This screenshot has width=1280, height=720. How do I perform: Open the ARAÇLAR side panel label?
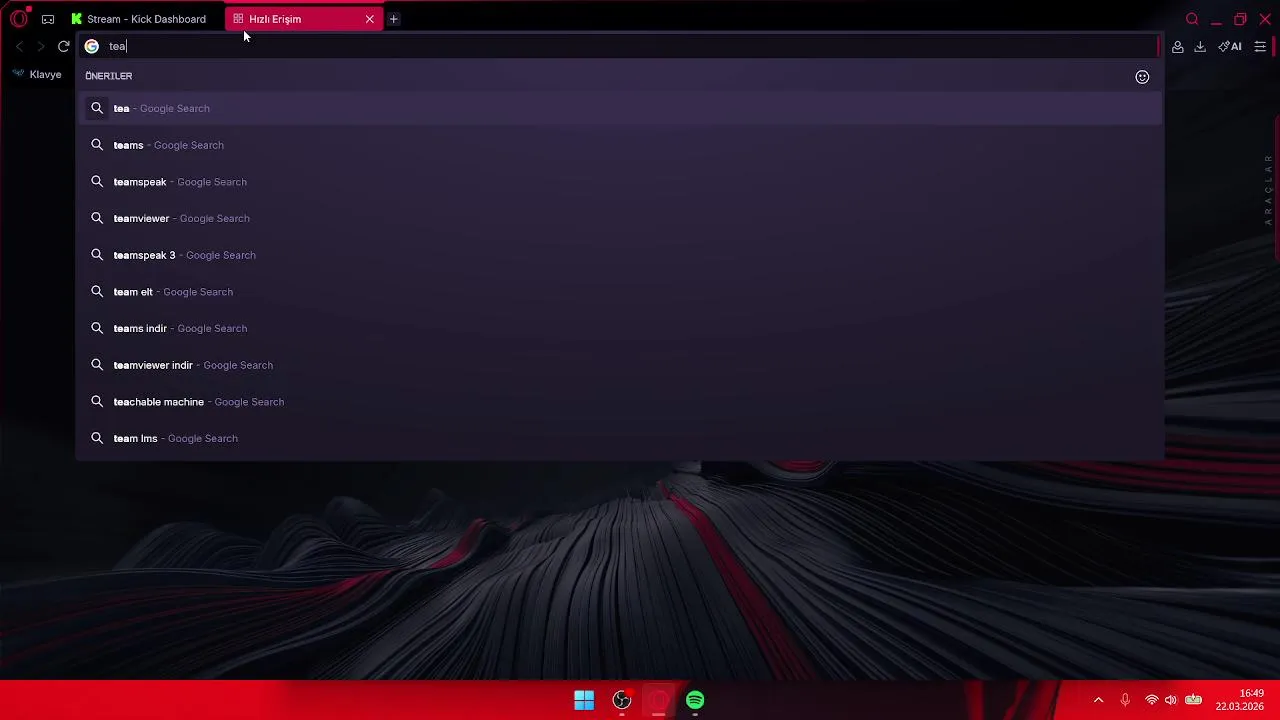(x=1268, y=189)
